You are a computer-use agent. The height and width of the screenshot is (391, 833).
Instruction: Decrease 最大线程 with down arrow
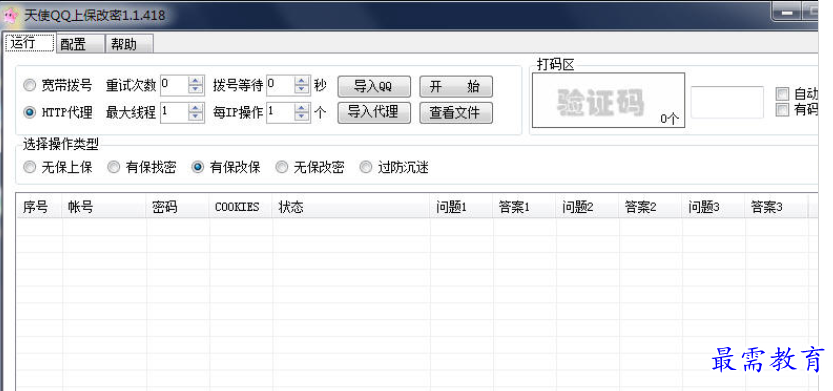click(x=196, y=116)
